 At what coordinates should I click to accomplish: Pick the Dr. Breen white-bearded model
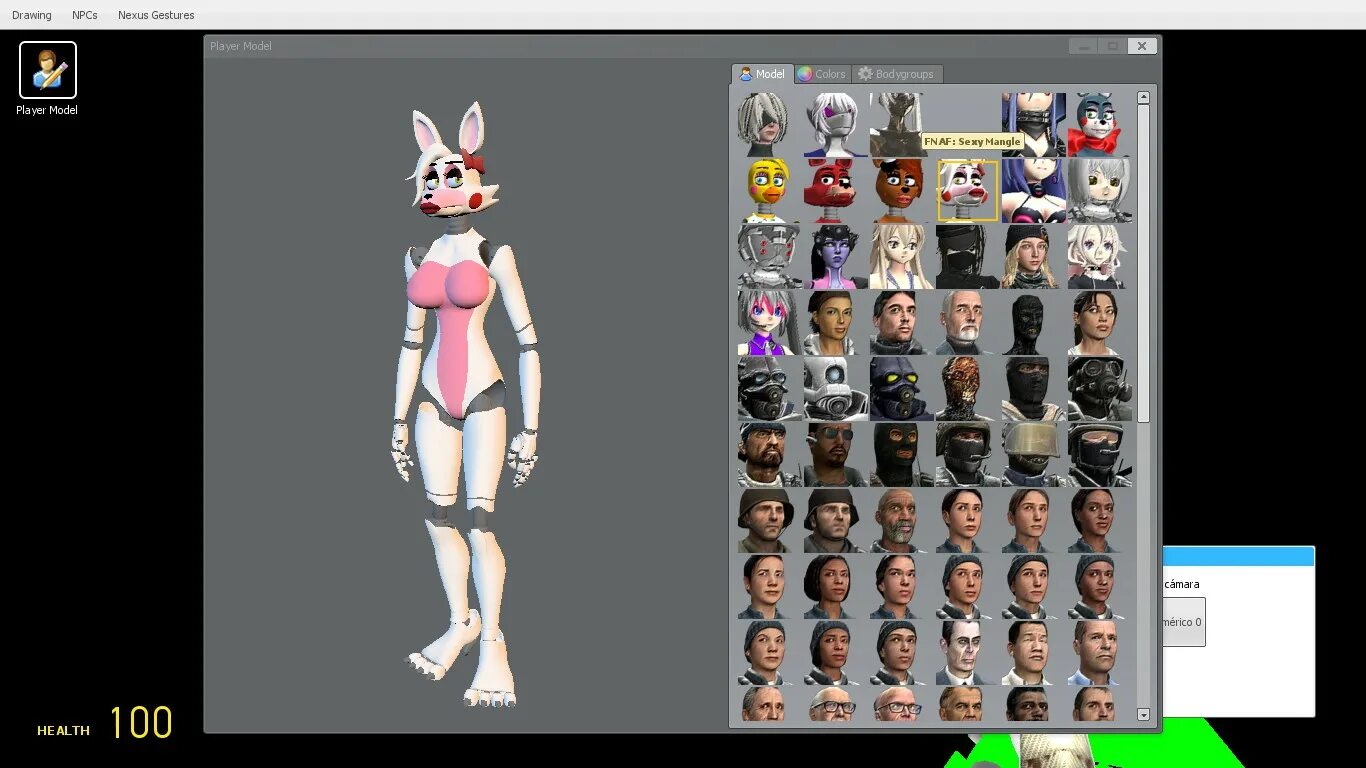[967, 322]
